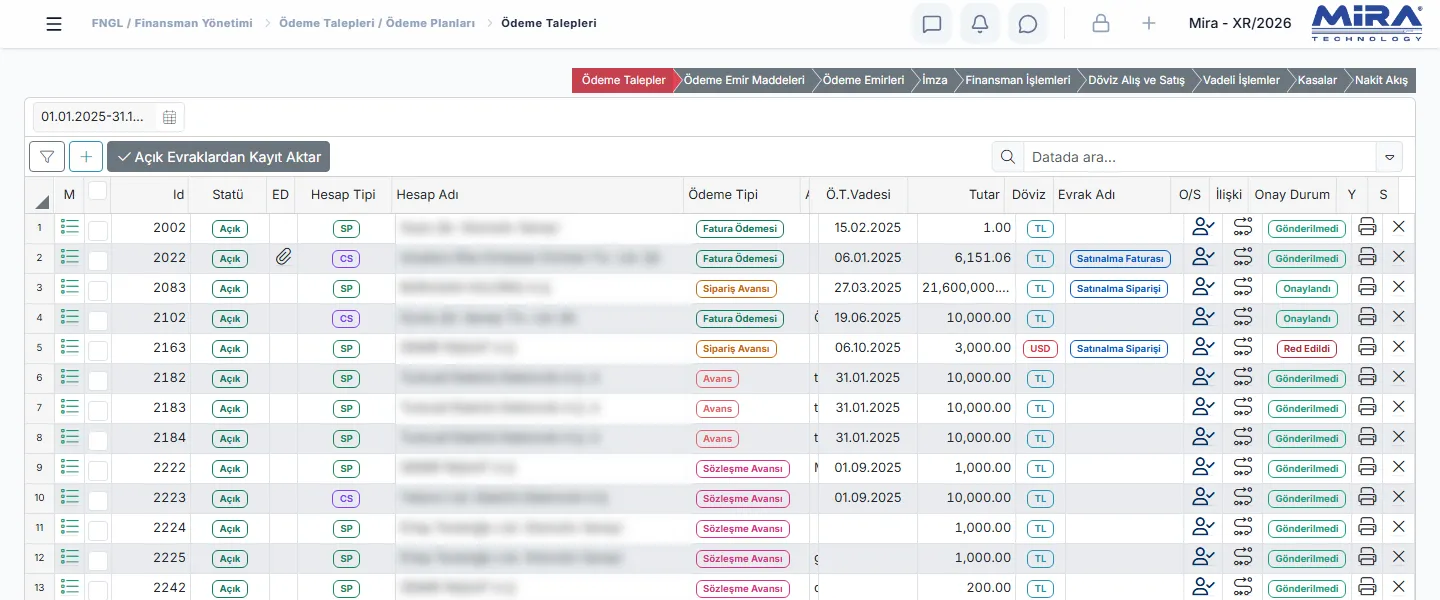Switch to the Kasalar tab
The height and width of the screenshot is (600, 1440).
click(1317, 80)
